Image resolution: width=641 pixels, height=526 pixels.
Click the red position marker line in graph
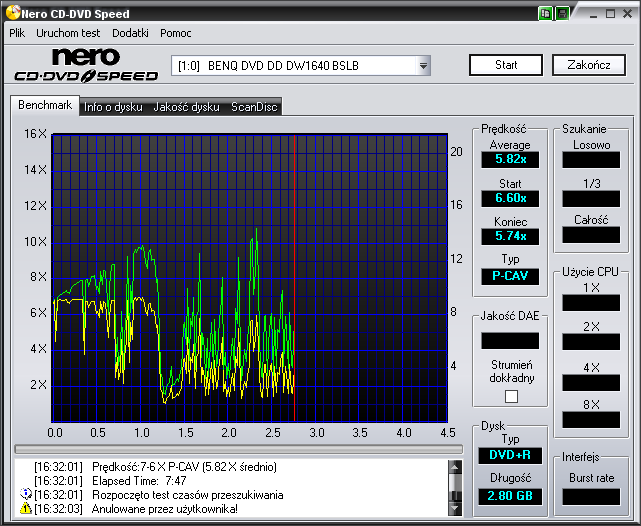coord(294,278)
